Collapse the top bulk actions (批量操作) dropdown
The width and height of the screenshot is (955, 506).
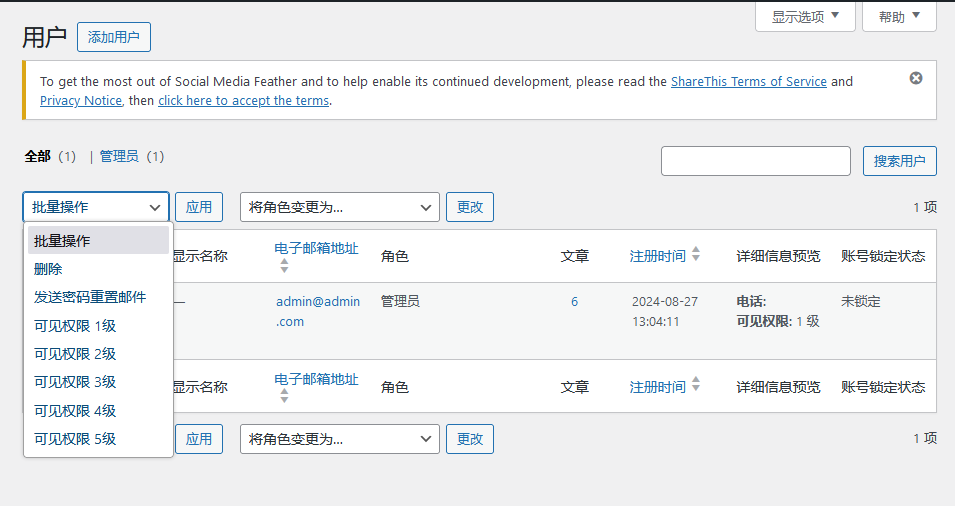click(x=96, y=207)
